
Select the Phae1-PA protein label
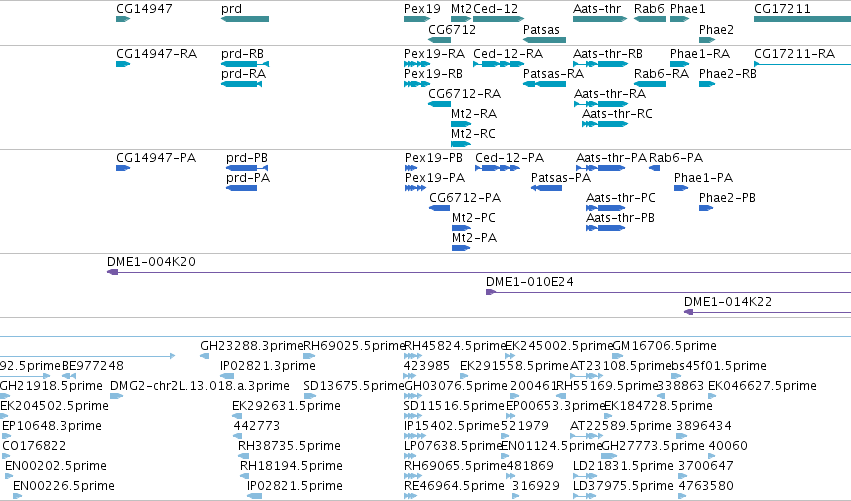pos(703,177)
